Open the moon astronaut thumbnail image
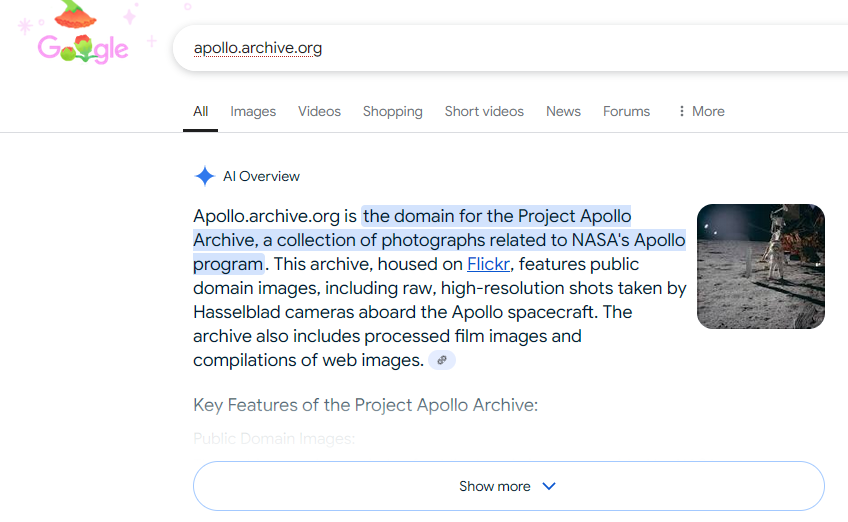The image size is (848, 522). 760,266
